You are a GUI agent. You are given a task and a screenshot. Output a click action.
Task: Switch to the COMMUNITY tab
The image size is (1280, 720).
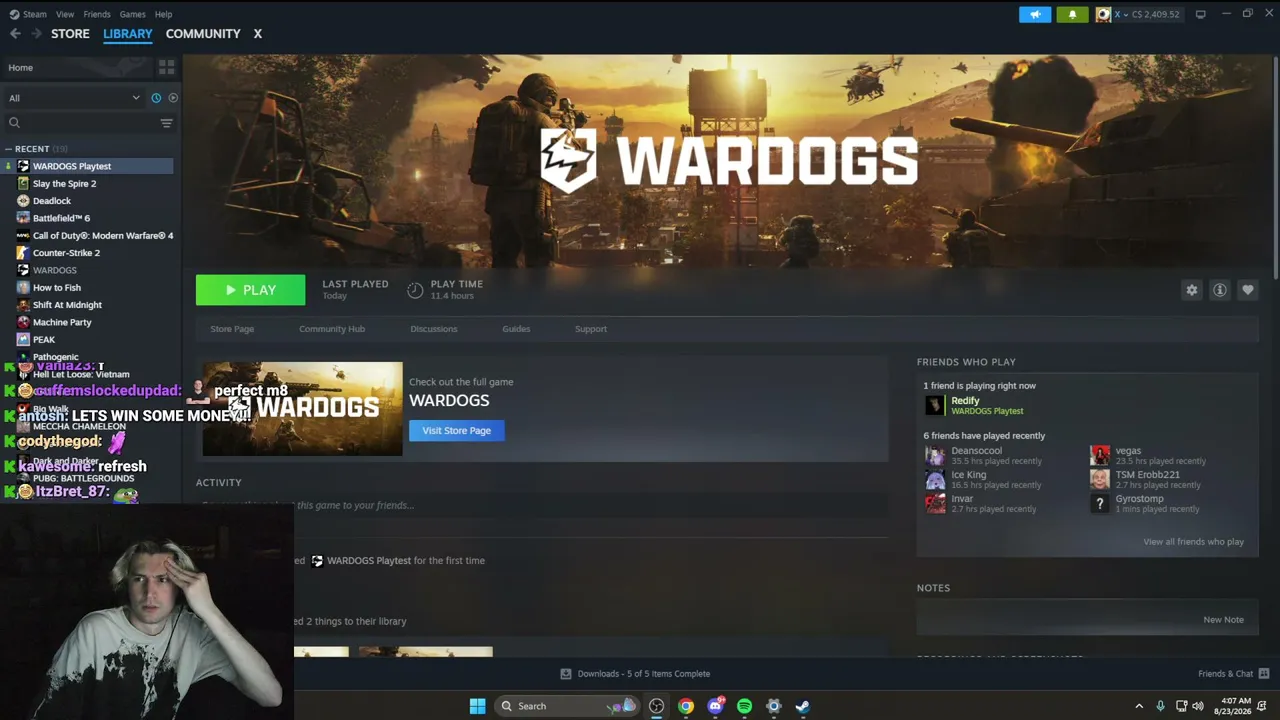click(x=203, y=34)
